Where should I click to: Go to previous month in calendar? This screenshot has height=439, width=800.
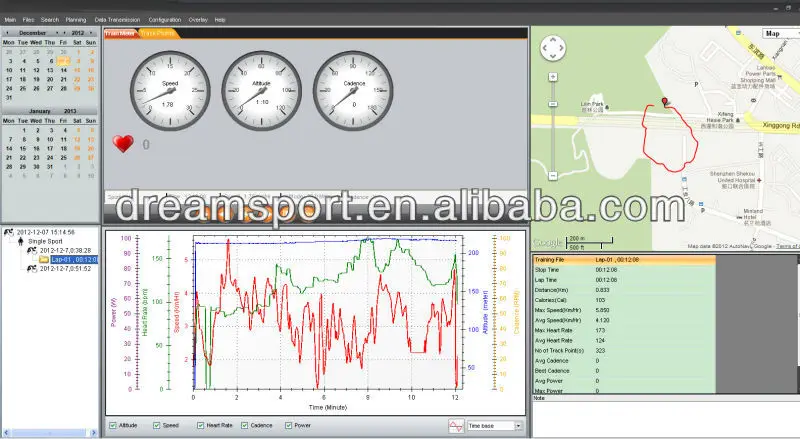tap(8, 33)
